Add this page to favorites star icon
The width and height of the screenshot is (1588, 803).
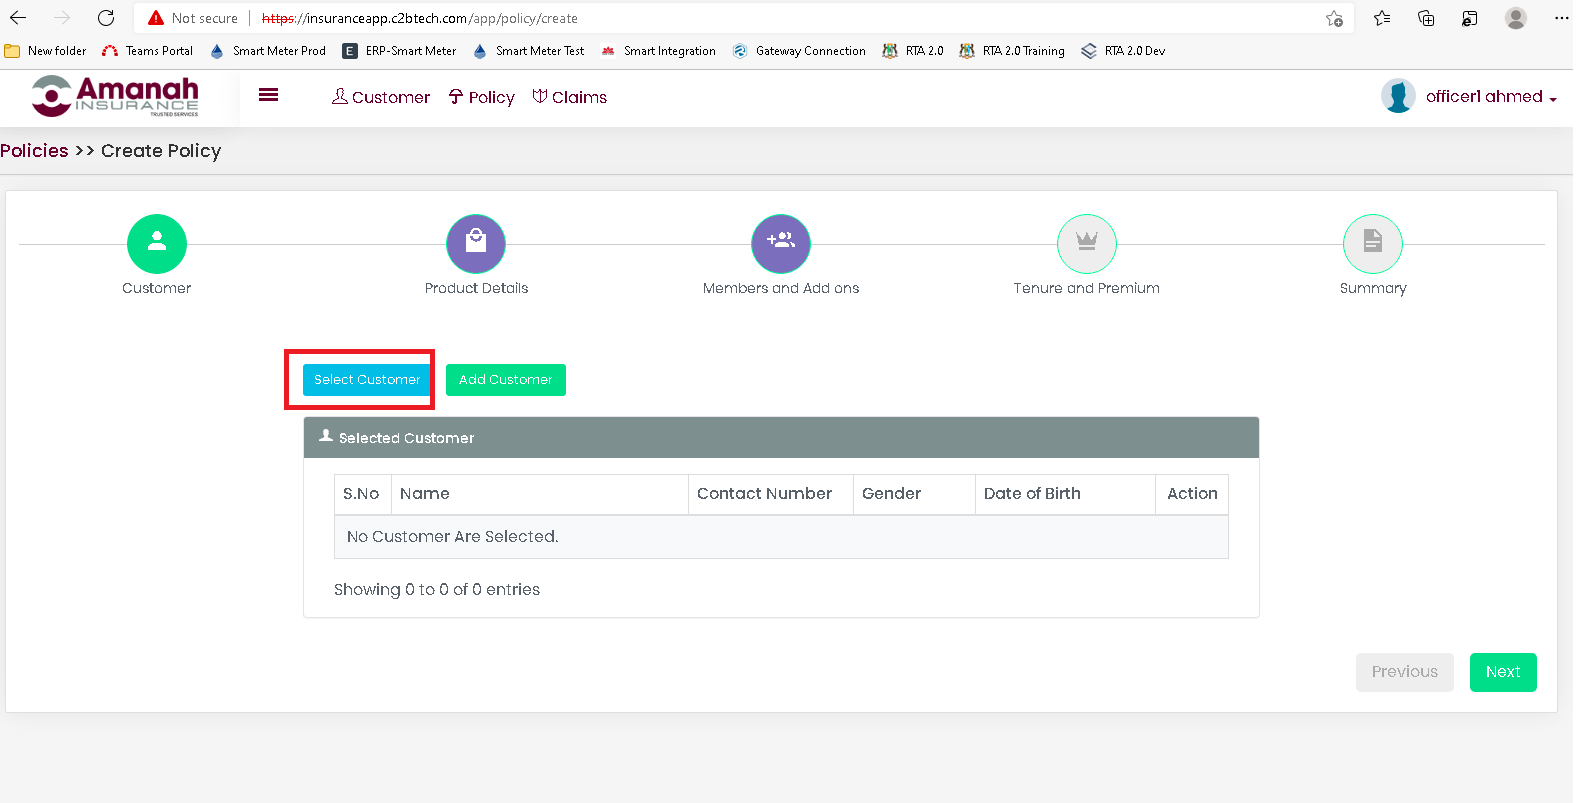[x=1334, y=18]
